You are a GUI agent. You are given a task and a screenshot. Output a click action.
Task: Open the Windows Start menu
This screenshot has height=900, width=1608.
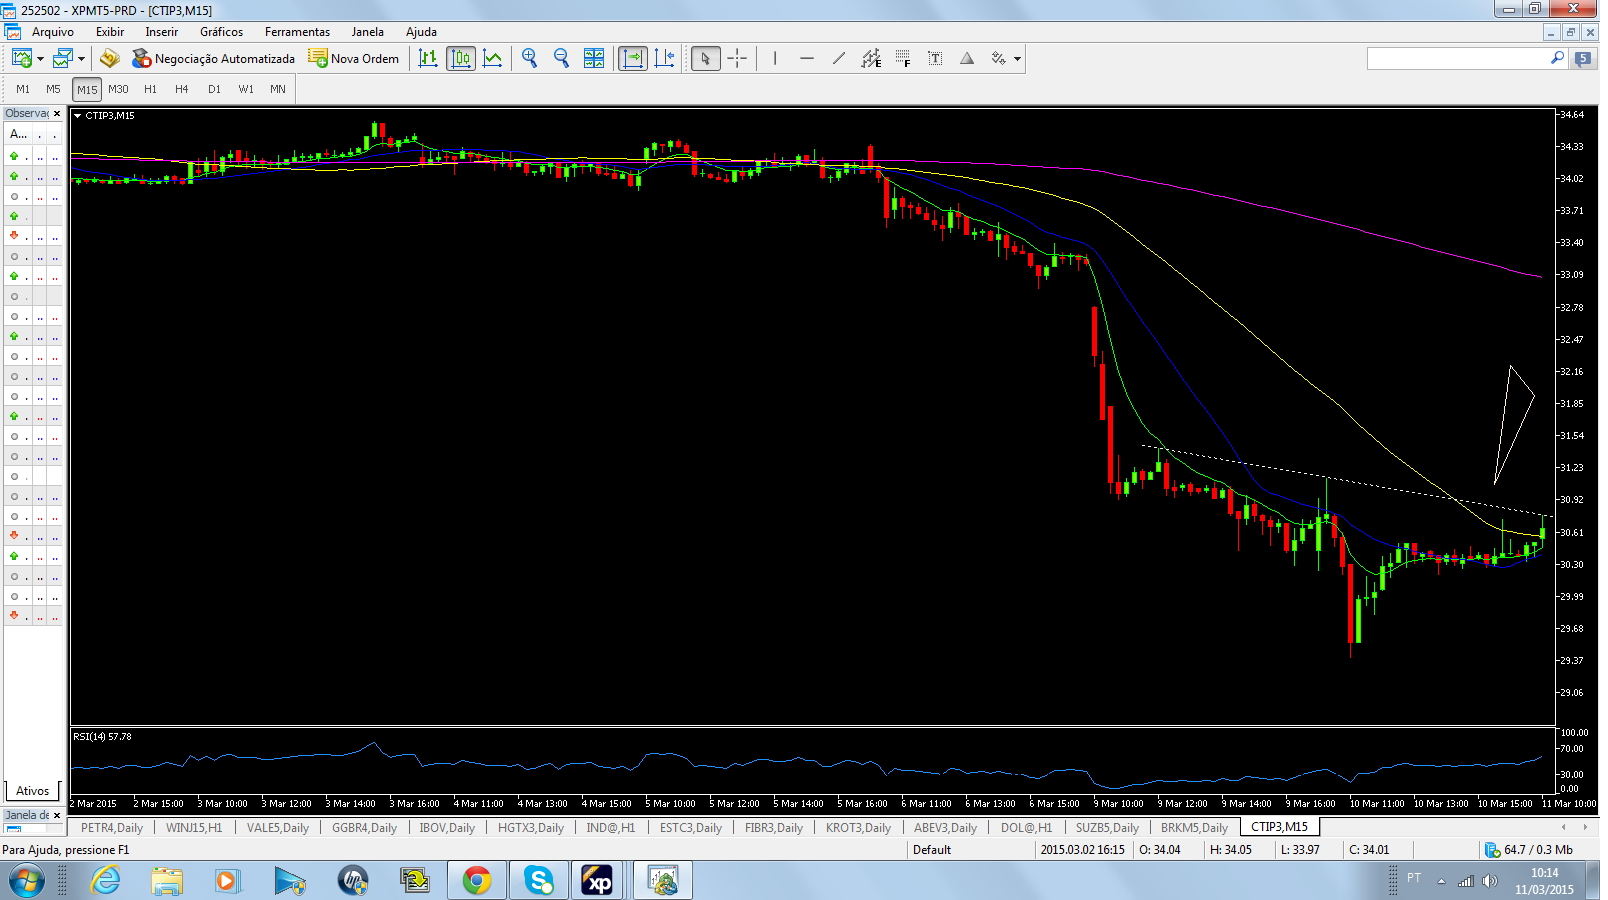[x=26, y=881]
